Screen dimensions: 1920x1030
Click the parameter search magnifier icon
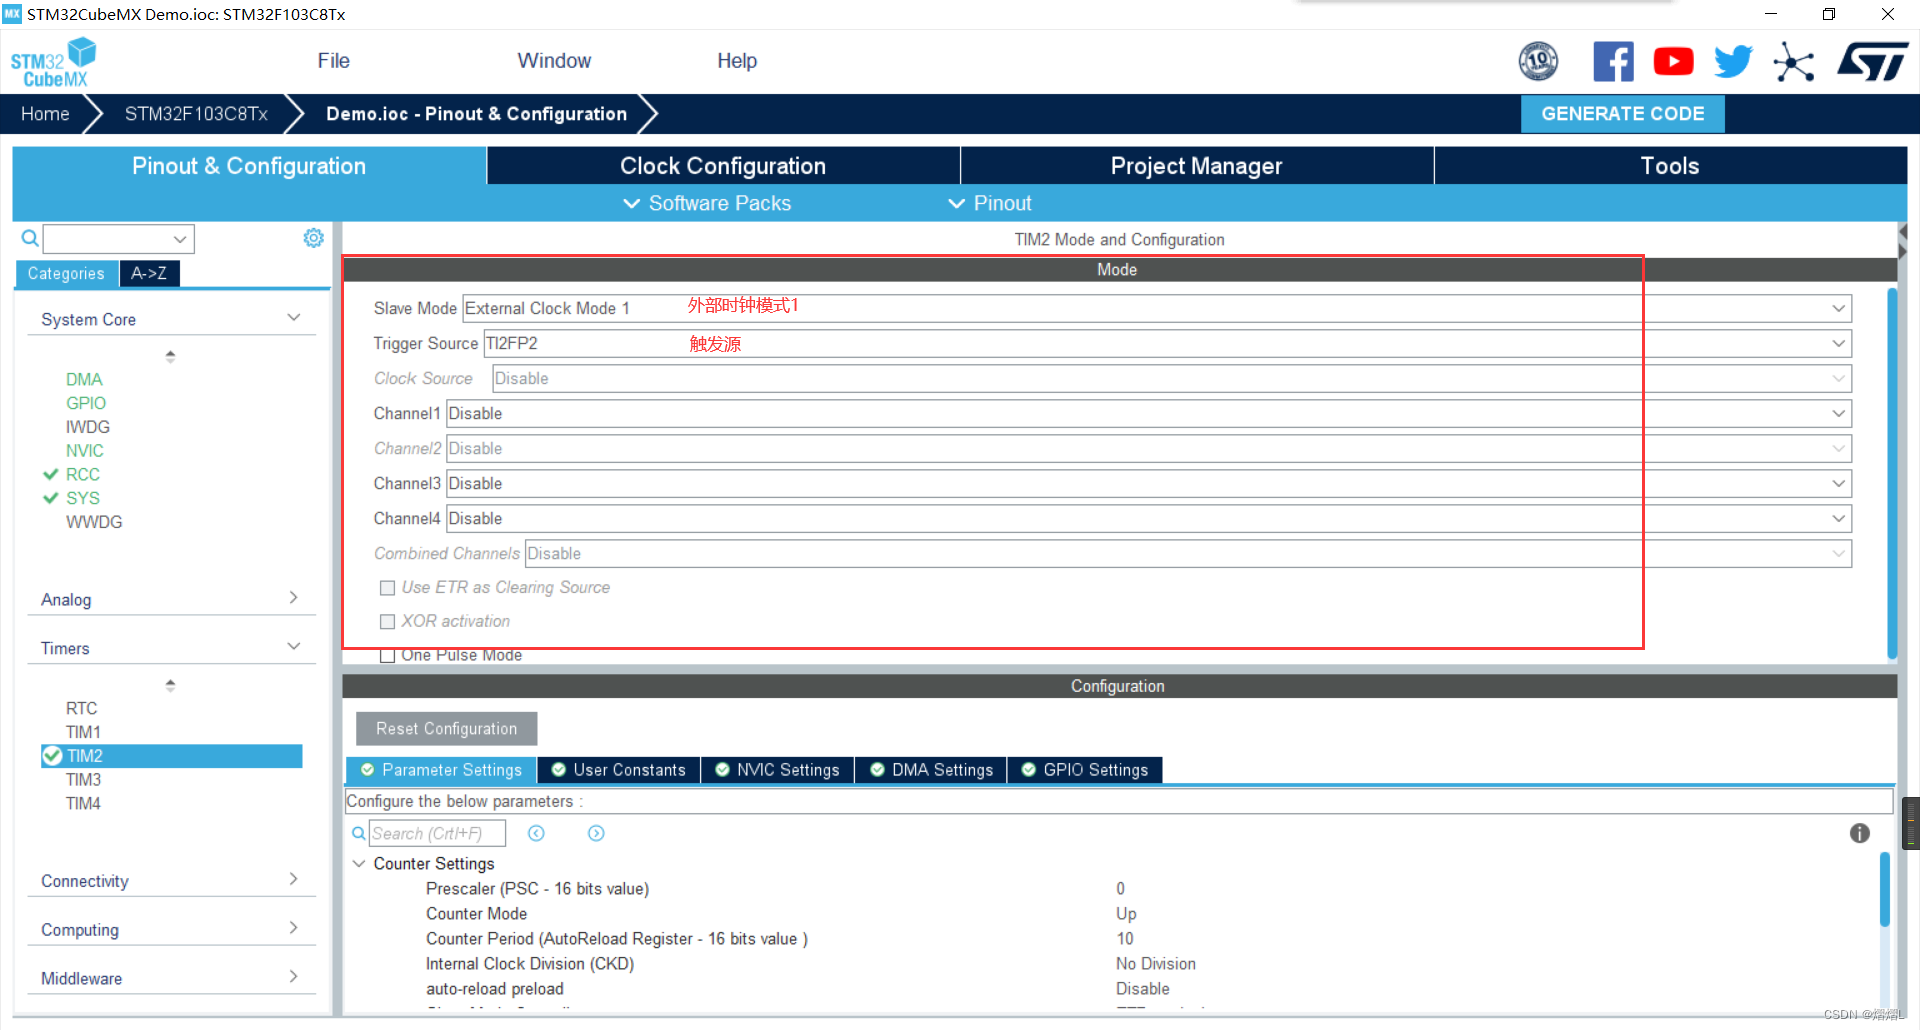[358, 833]
